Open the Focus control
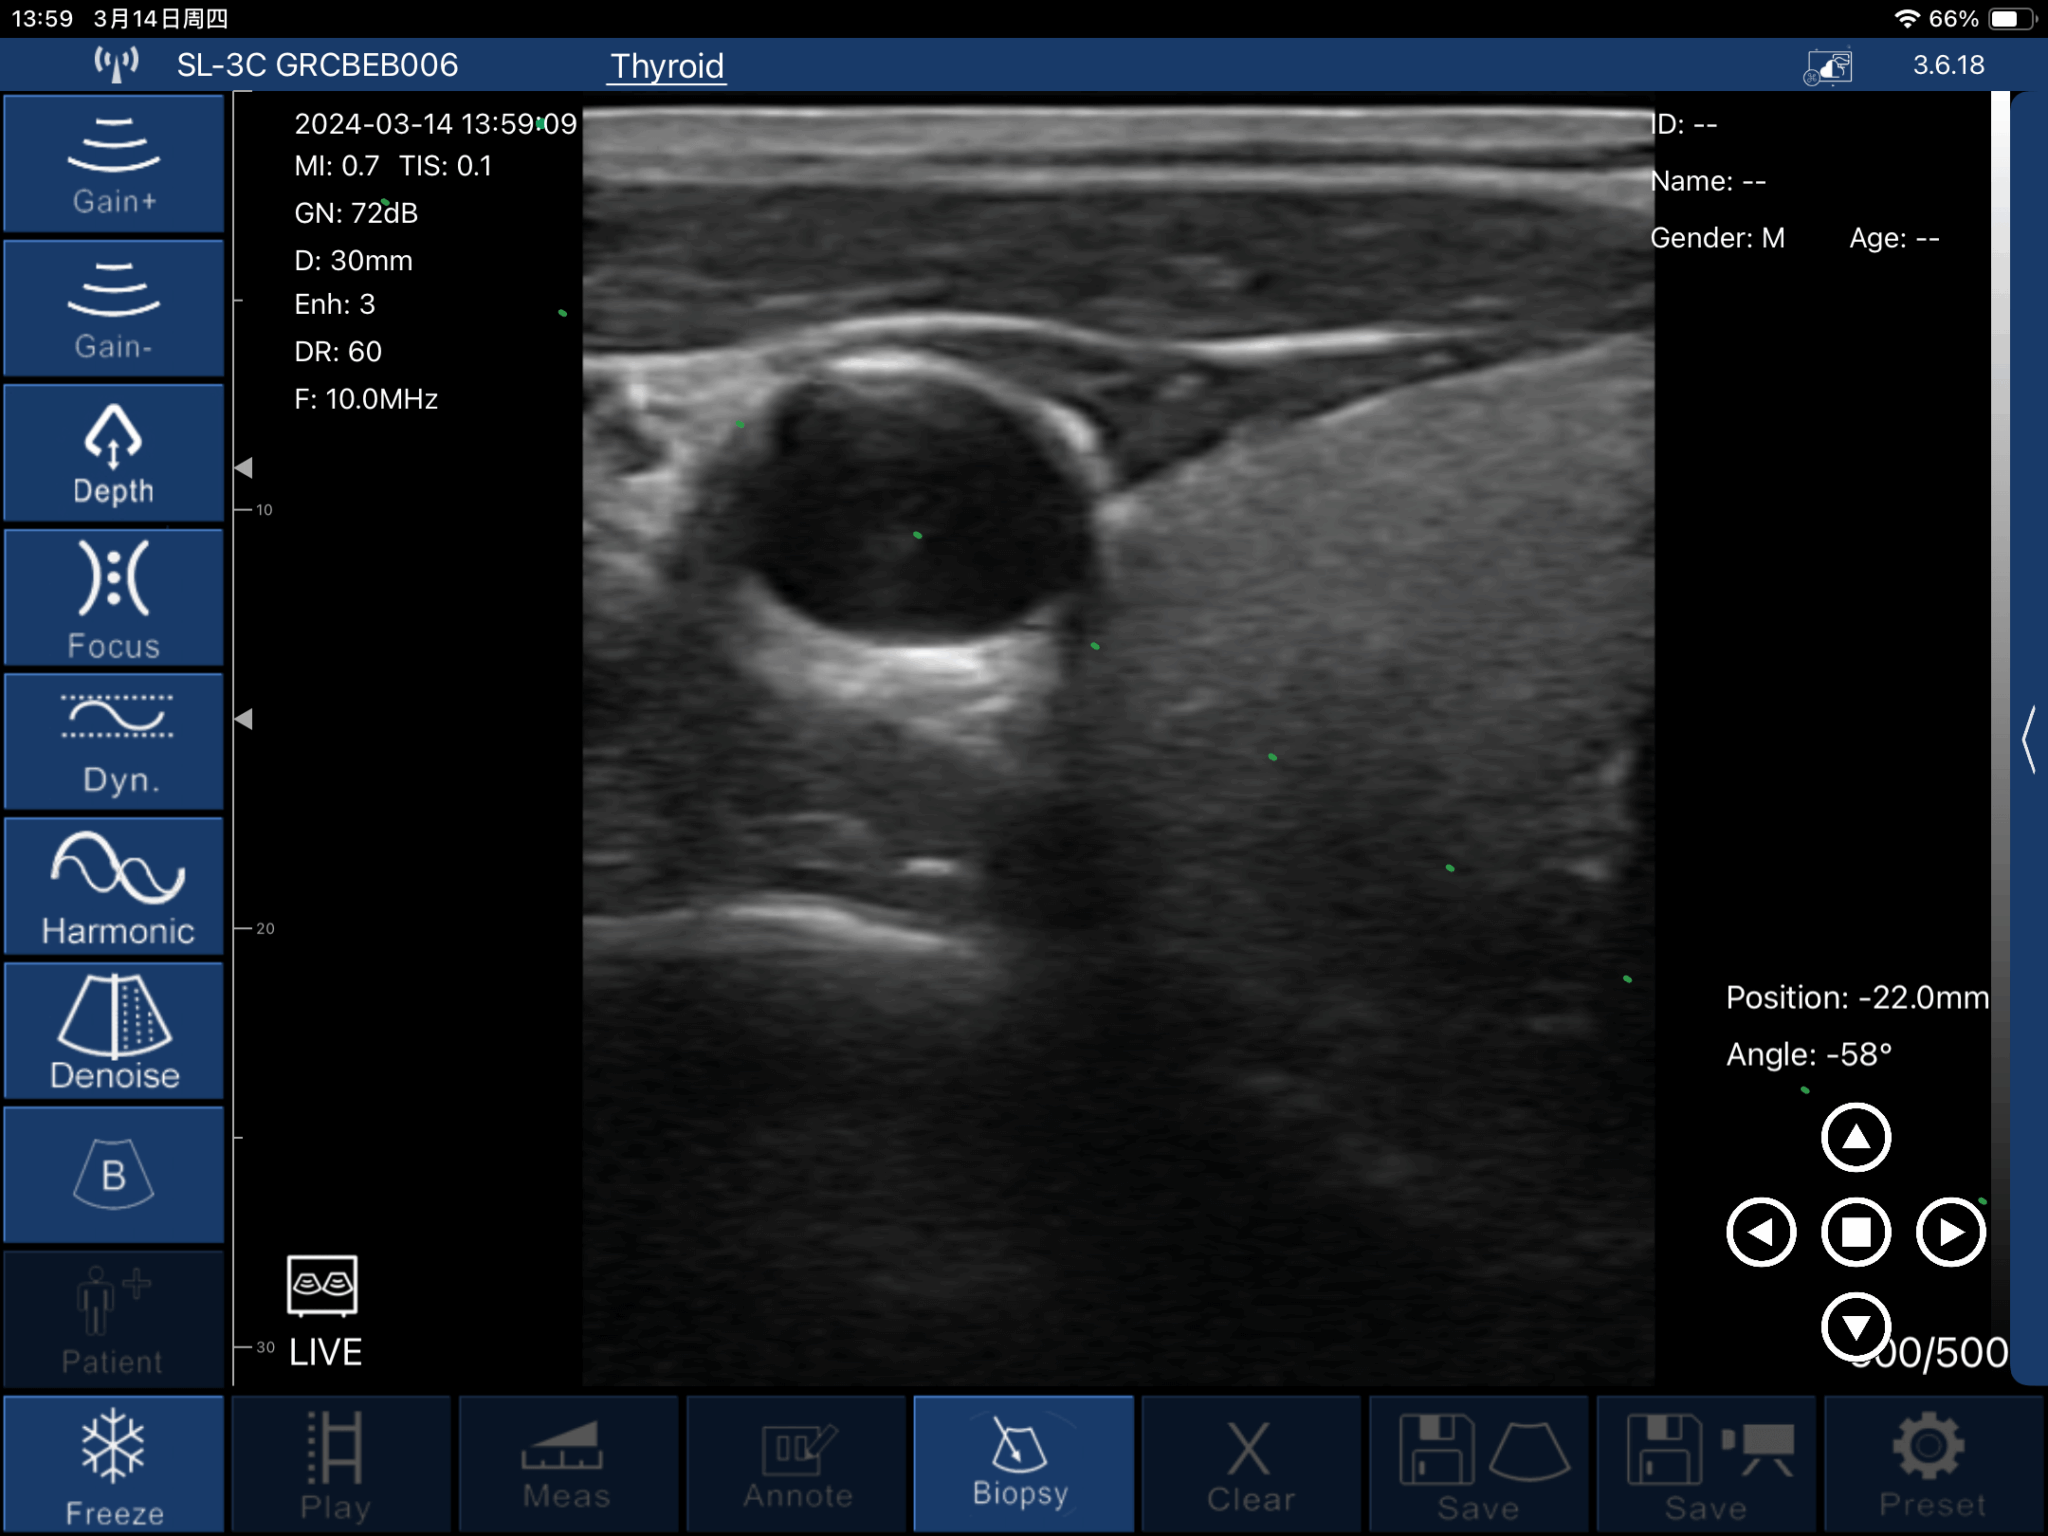 point(113,597)
